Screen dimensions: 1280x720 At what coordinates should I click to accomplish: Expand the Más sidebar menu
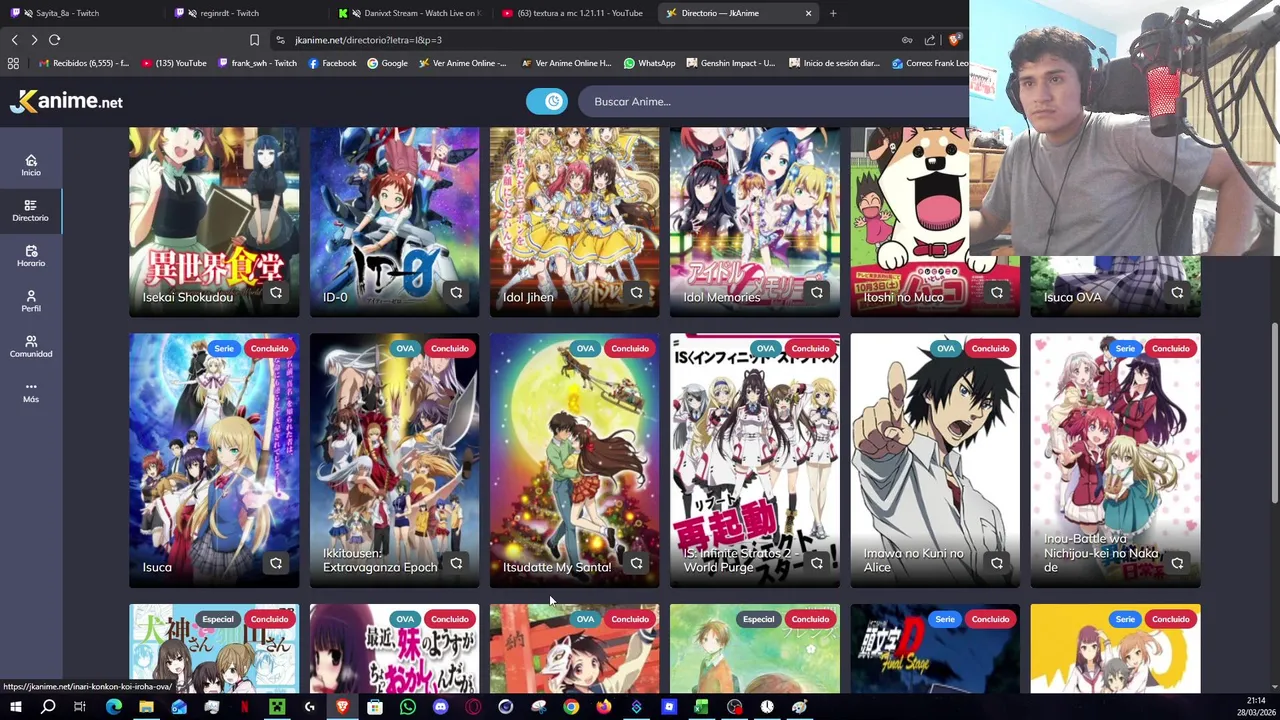(x=31, y=392)
